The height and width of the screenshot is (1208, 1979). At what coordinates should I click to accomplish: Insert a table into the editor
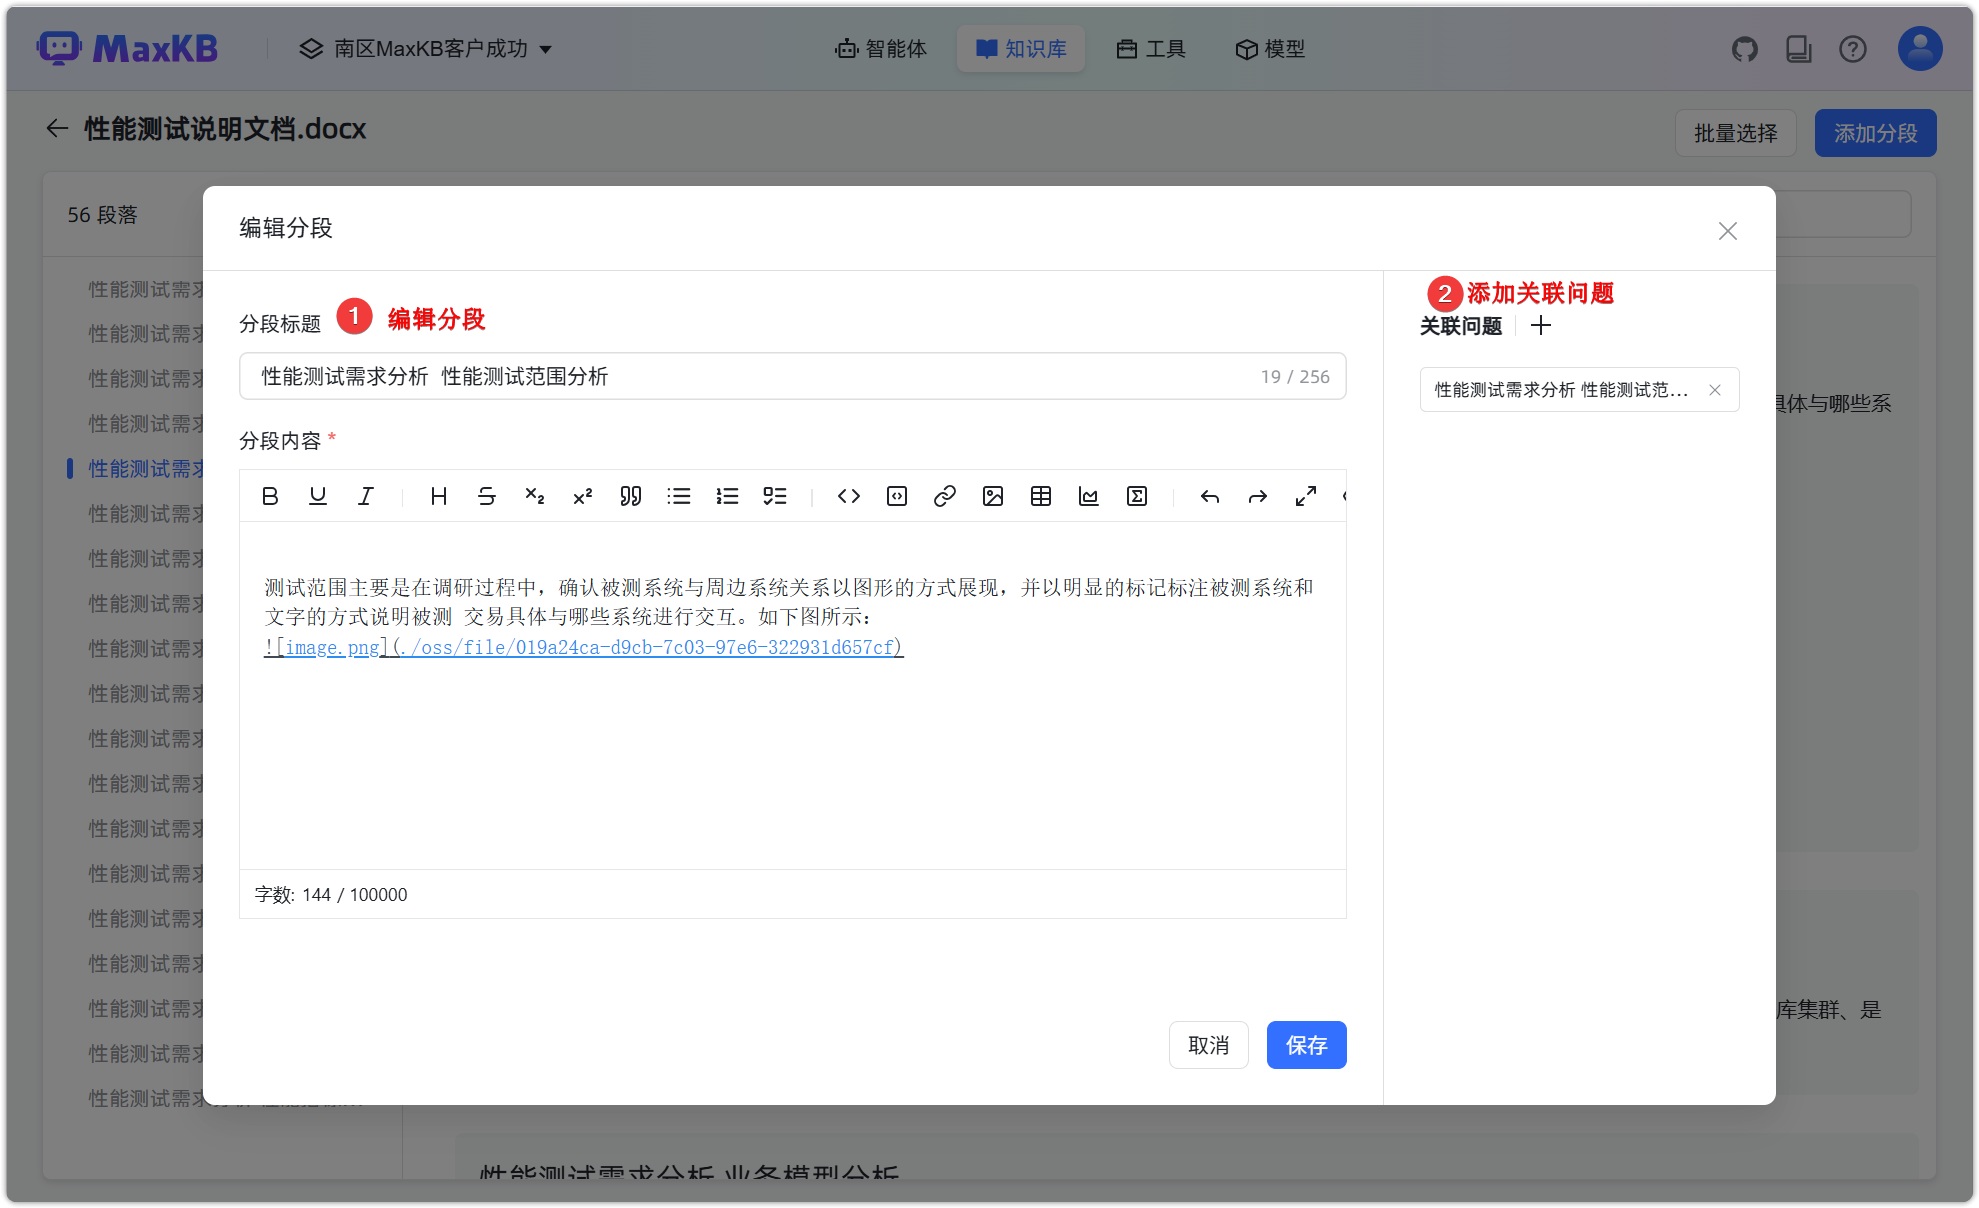(x=1041, y=496)
